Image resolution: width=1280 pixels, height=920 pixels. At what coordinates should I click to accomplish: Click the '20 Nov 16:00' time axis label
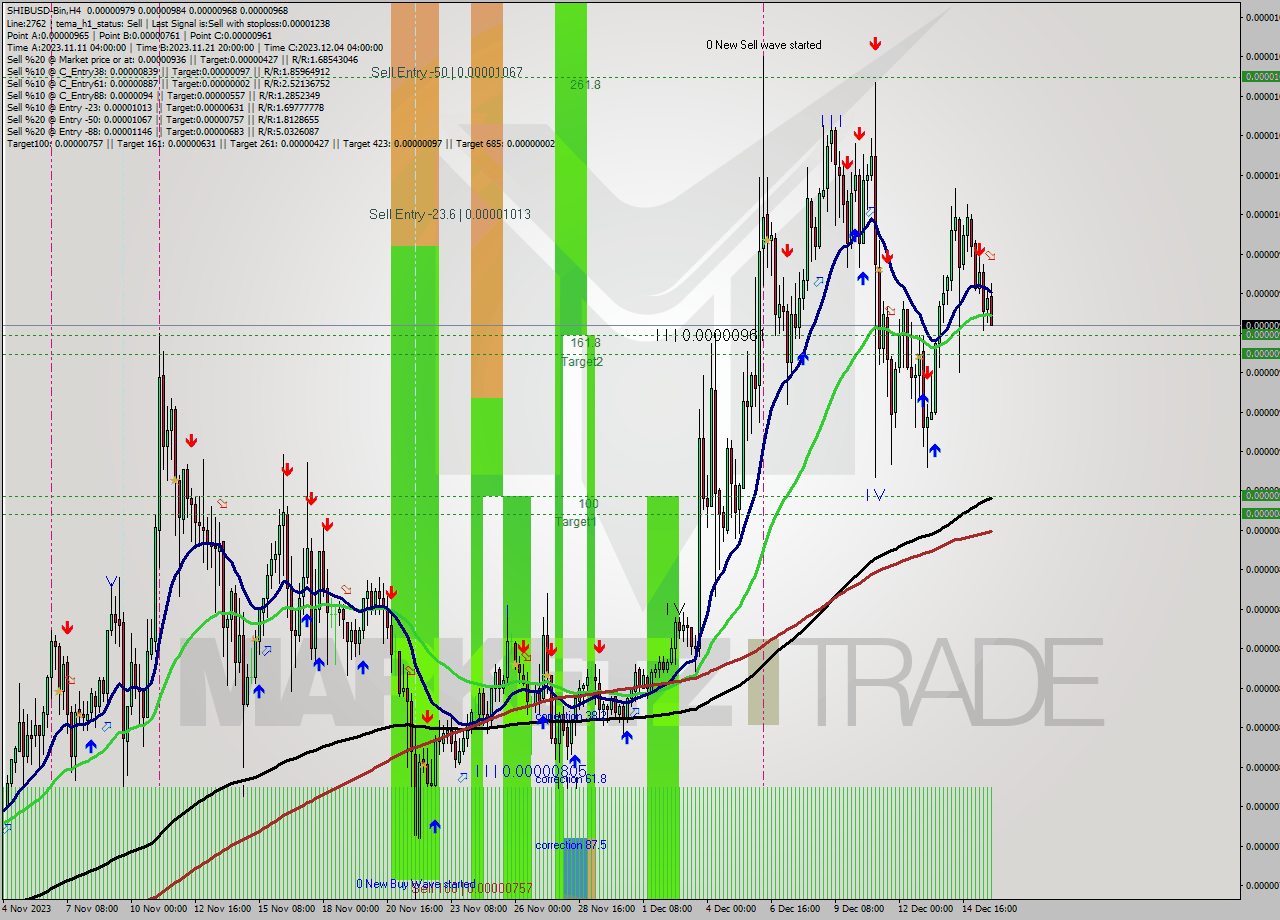click(414, 909)
